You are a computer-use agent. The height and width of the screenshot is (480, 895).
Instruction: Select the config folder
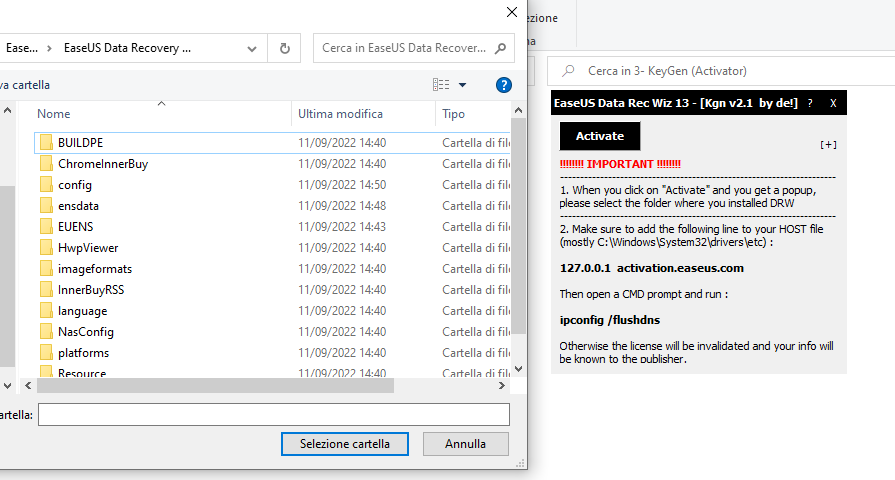coord(75,185)
